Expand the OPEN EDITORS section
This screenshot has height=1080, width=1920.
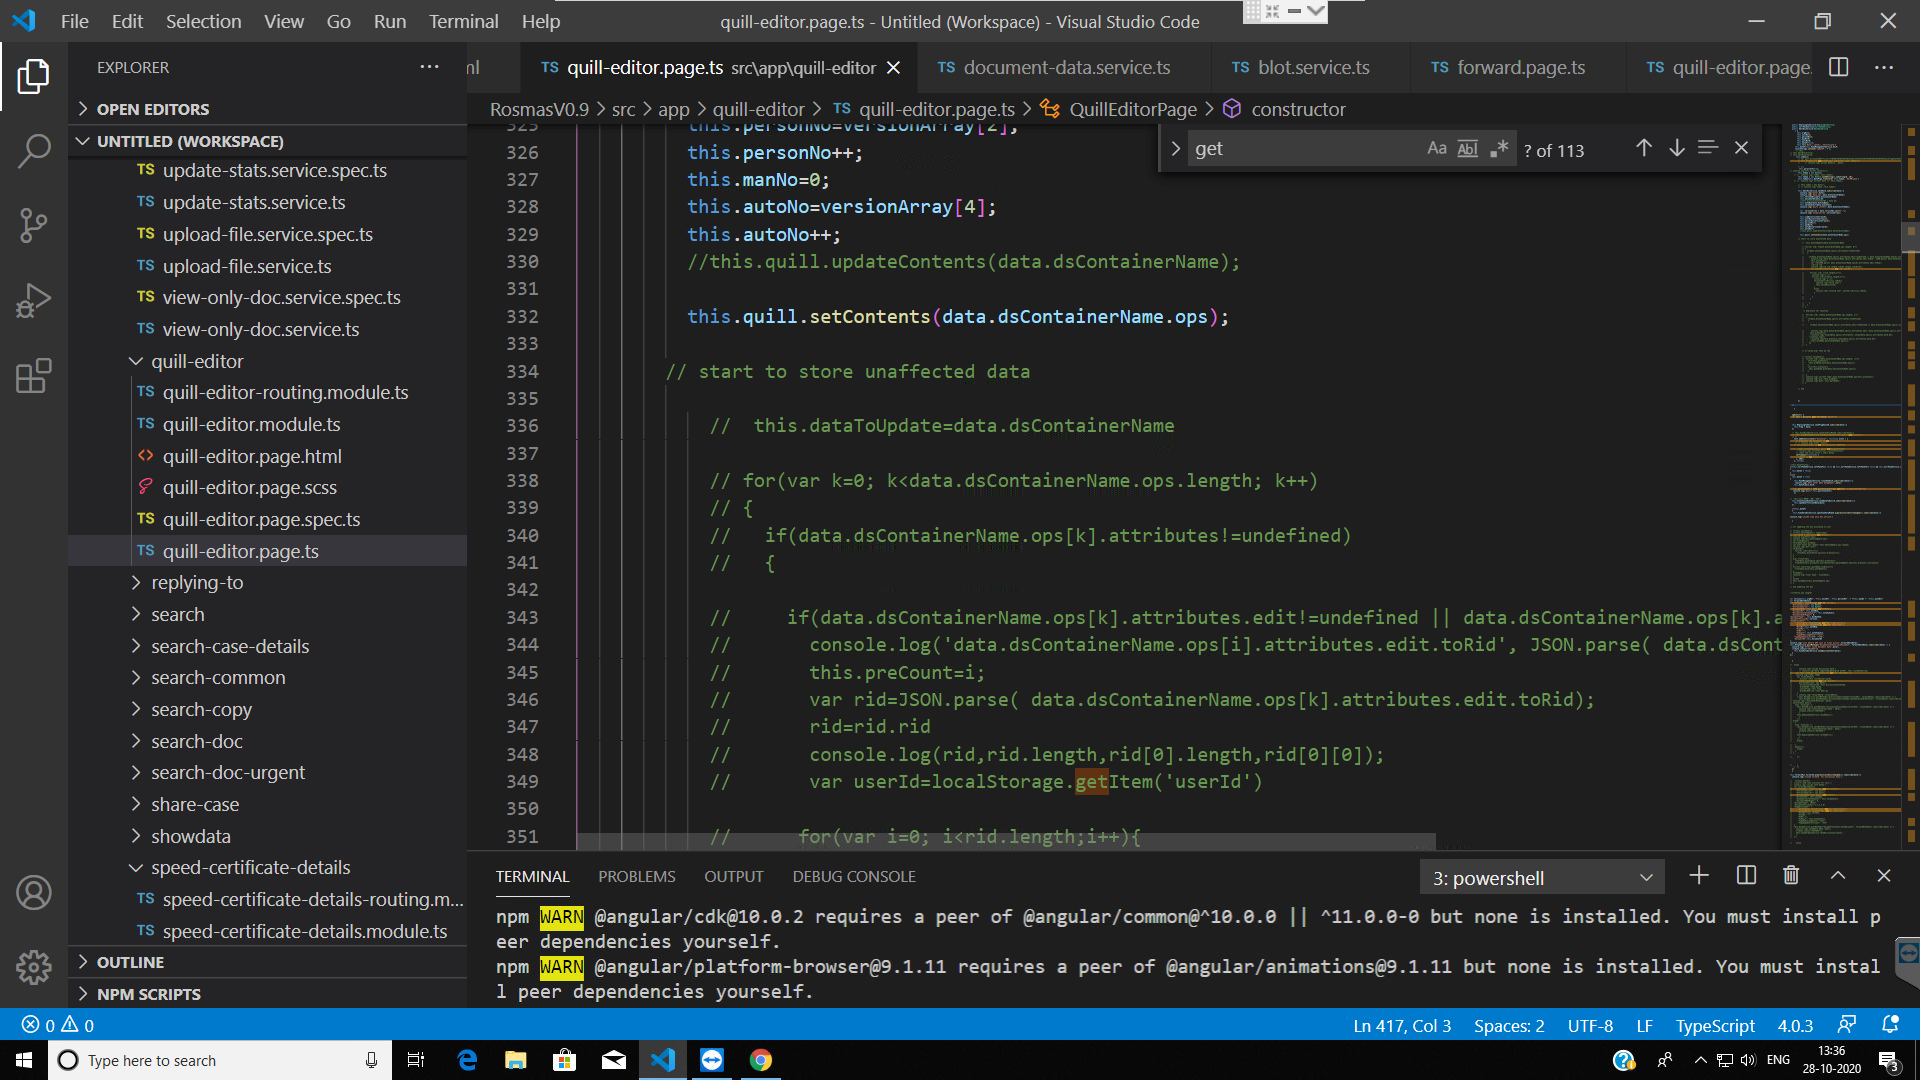pos(267,109)
